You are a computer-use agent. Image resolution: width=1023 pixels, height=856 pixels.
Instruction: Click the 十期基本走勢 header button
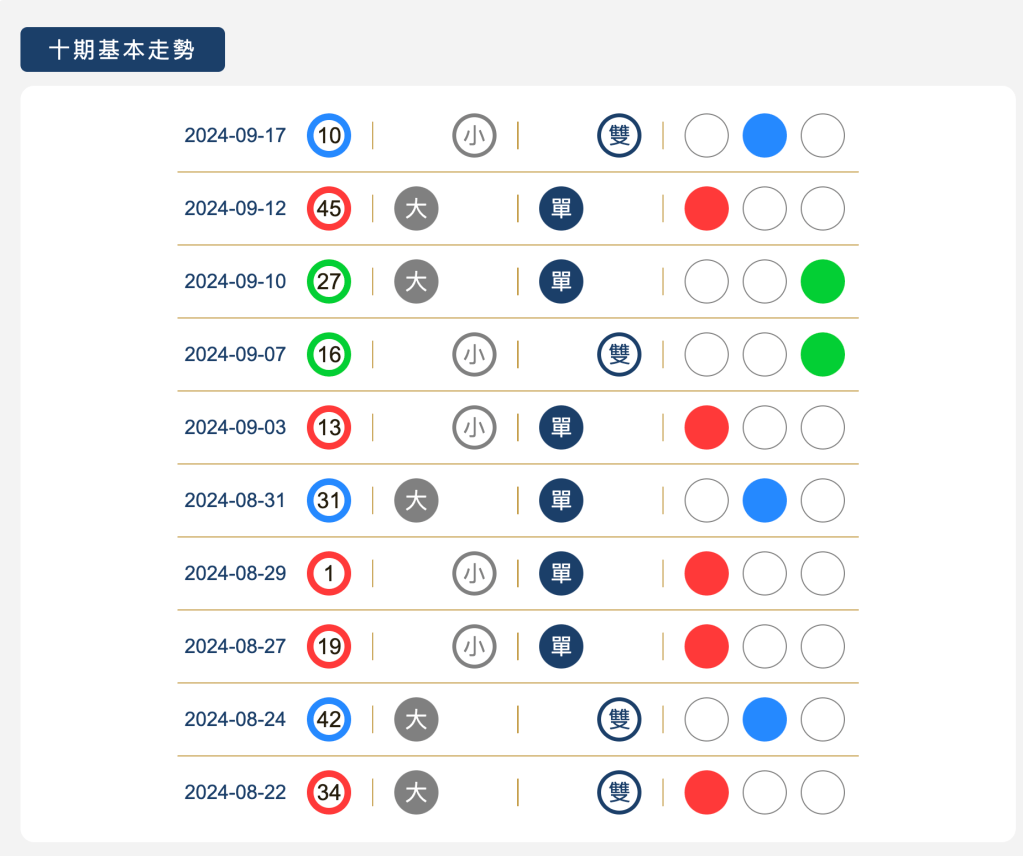(x=122, y=50)
